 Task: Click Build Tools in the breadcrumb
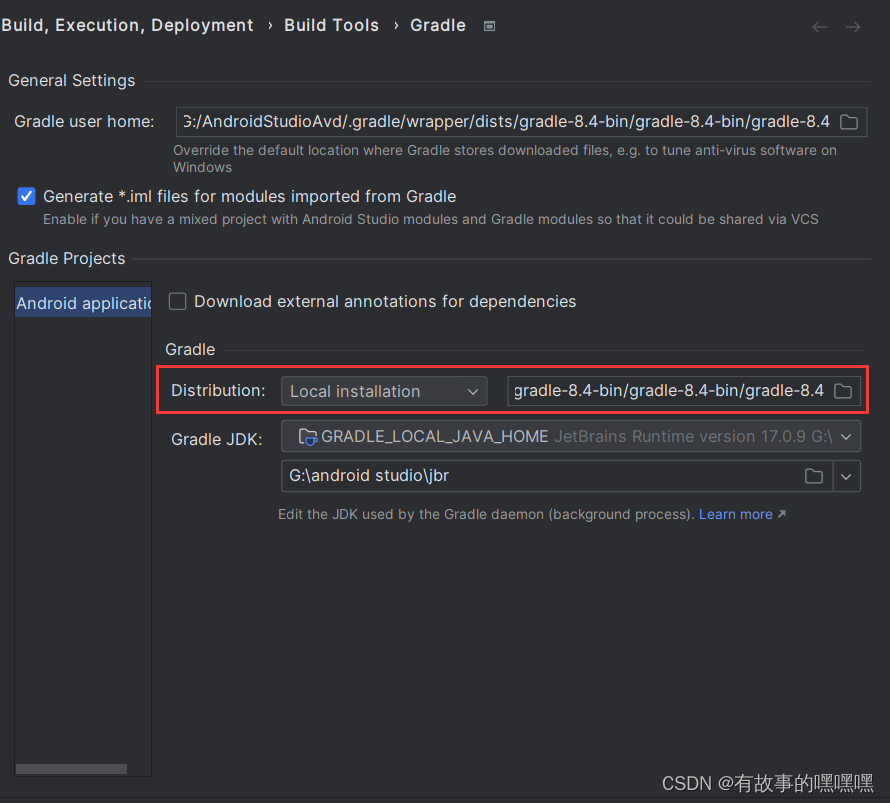tap(331, 26)
